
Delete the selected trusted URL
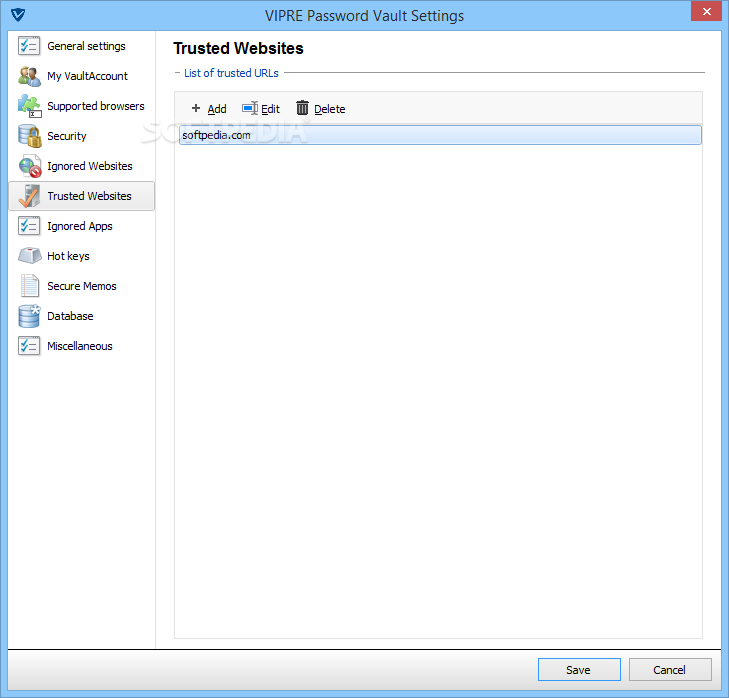click(321, 109)
